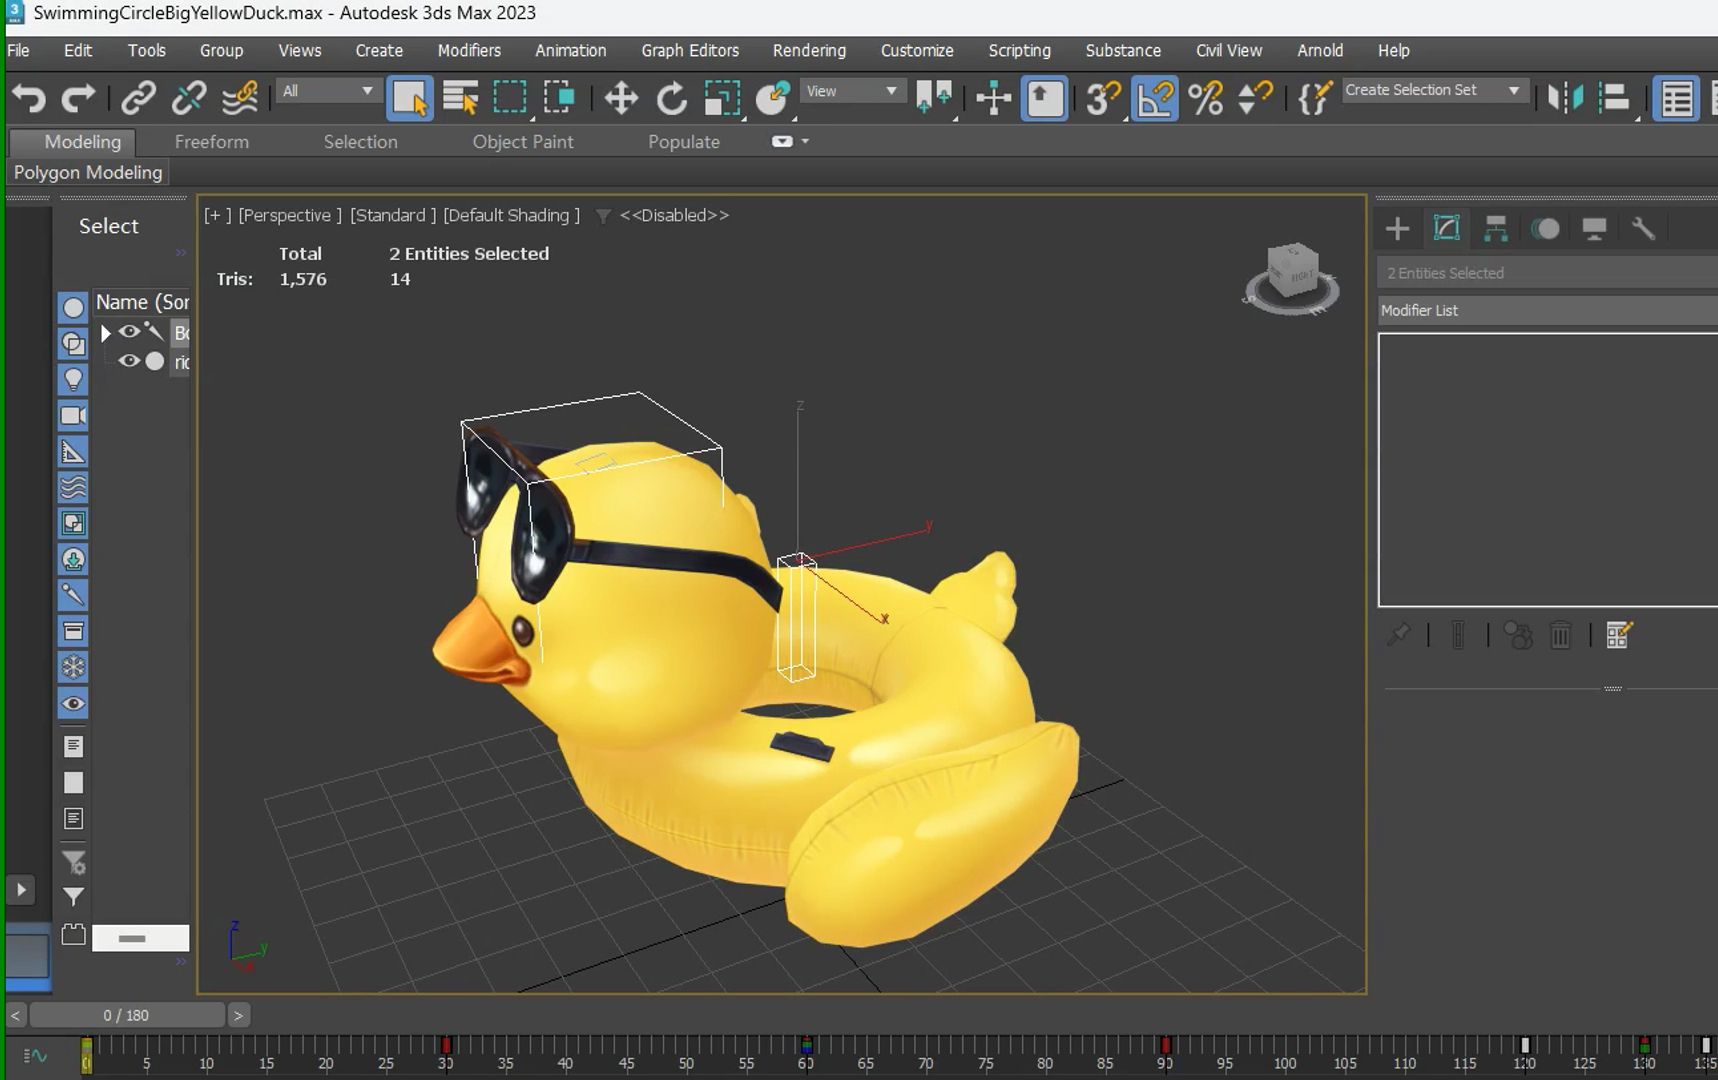Undo the last action in toolbar
Screen dimensions: 1718x1080
click(28, 98)
